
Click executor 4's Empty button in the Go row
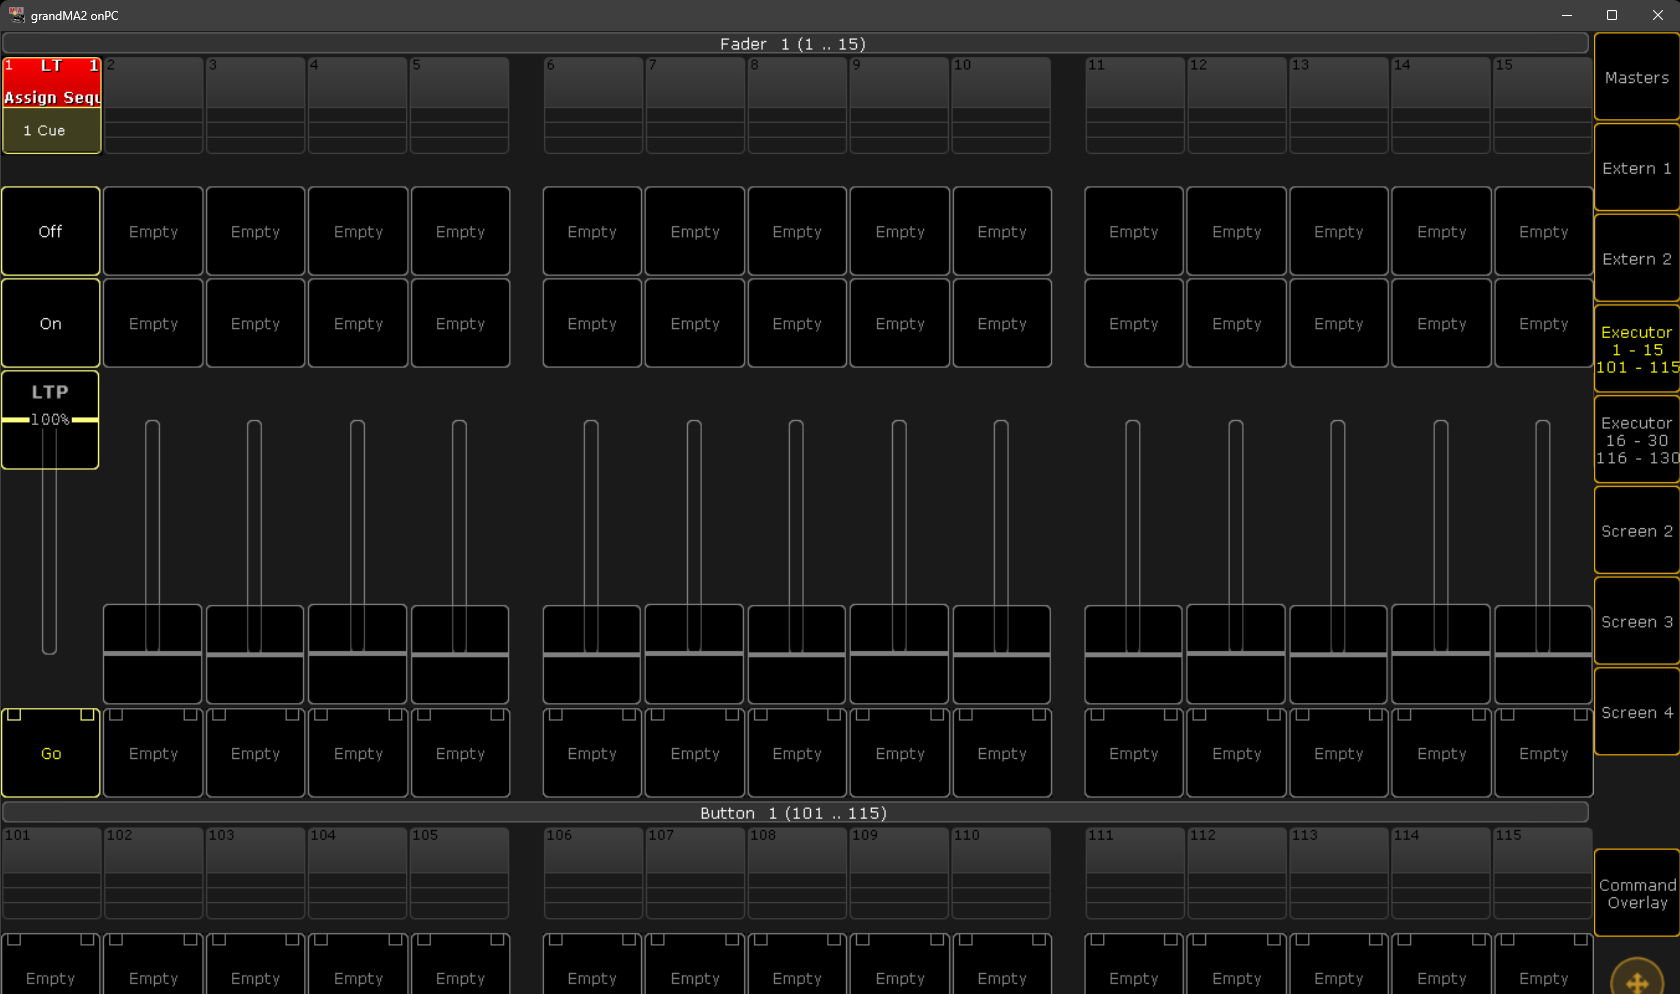[x=358, y=753]
